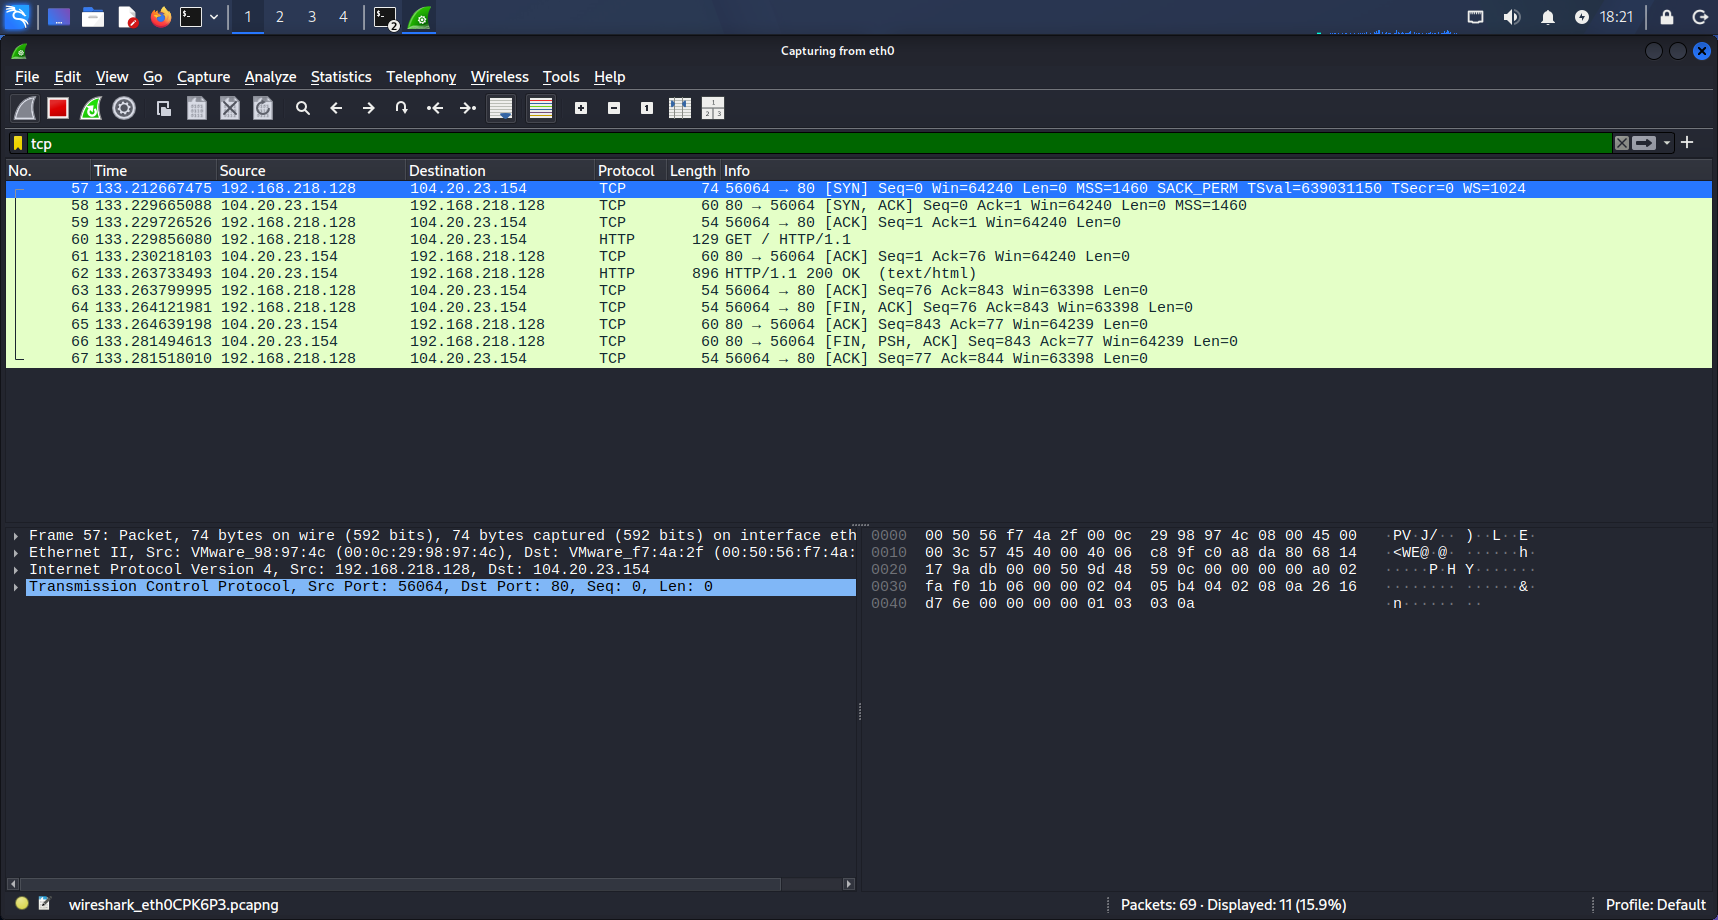This screenshot has width=1718, height=920.
Task: Sort packets by Info column
Action: coord(1216,171)
